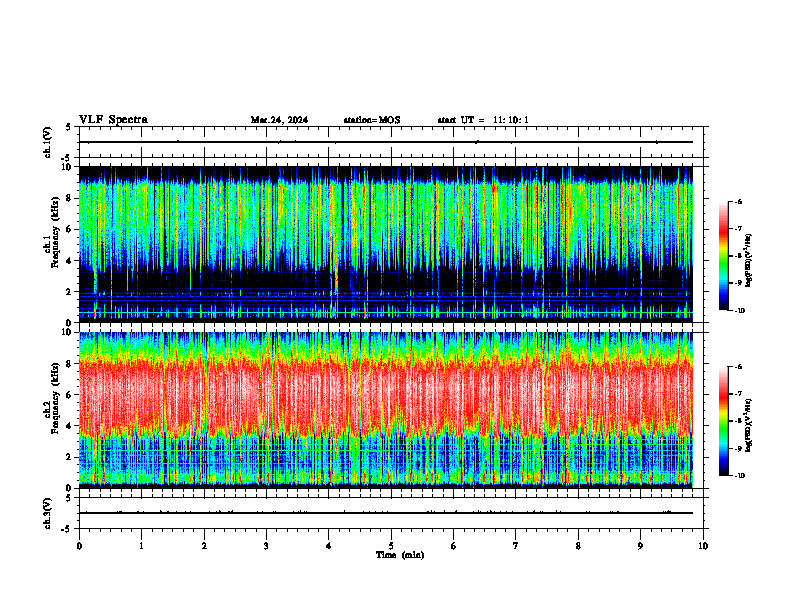Click the 'start UT = 11:10:1' text
This screenshot has height=612, width=792.
(483, 120)
